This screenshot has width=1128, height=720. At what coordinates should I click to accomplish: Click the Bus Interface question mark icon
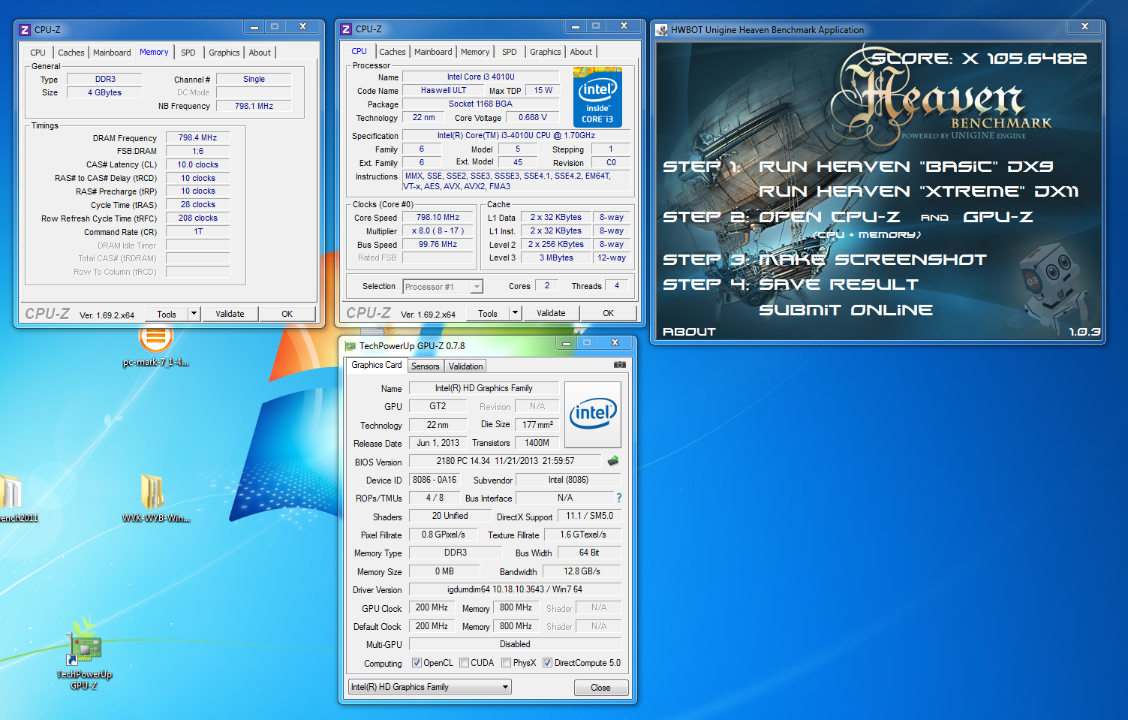[619, 498]
